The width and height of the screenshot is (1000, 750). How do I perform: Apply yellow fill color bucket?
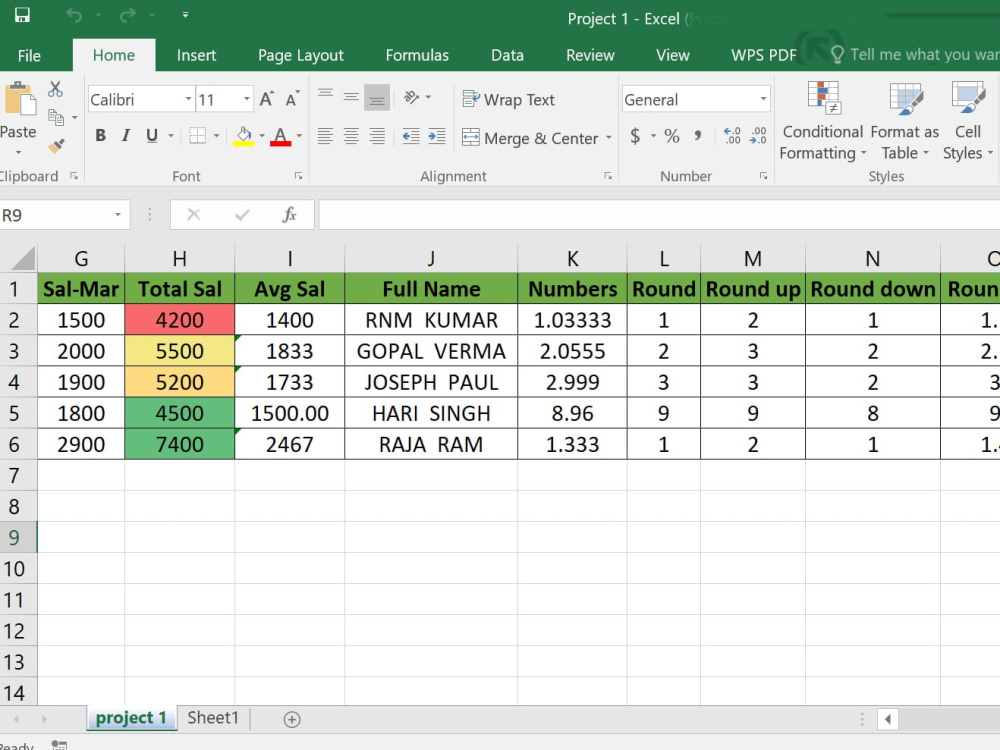click(x=244, y=136)
